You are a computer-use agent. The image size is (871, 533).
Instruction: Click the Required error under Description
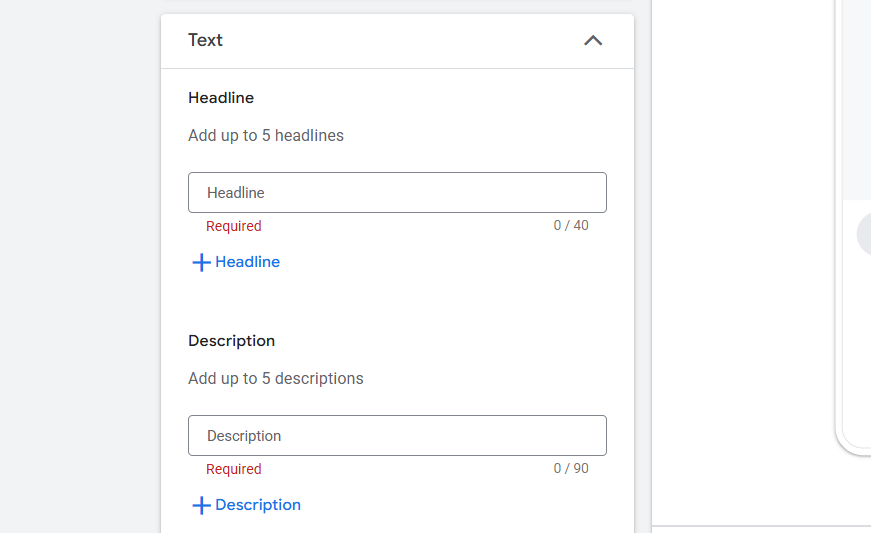point(233,469)
